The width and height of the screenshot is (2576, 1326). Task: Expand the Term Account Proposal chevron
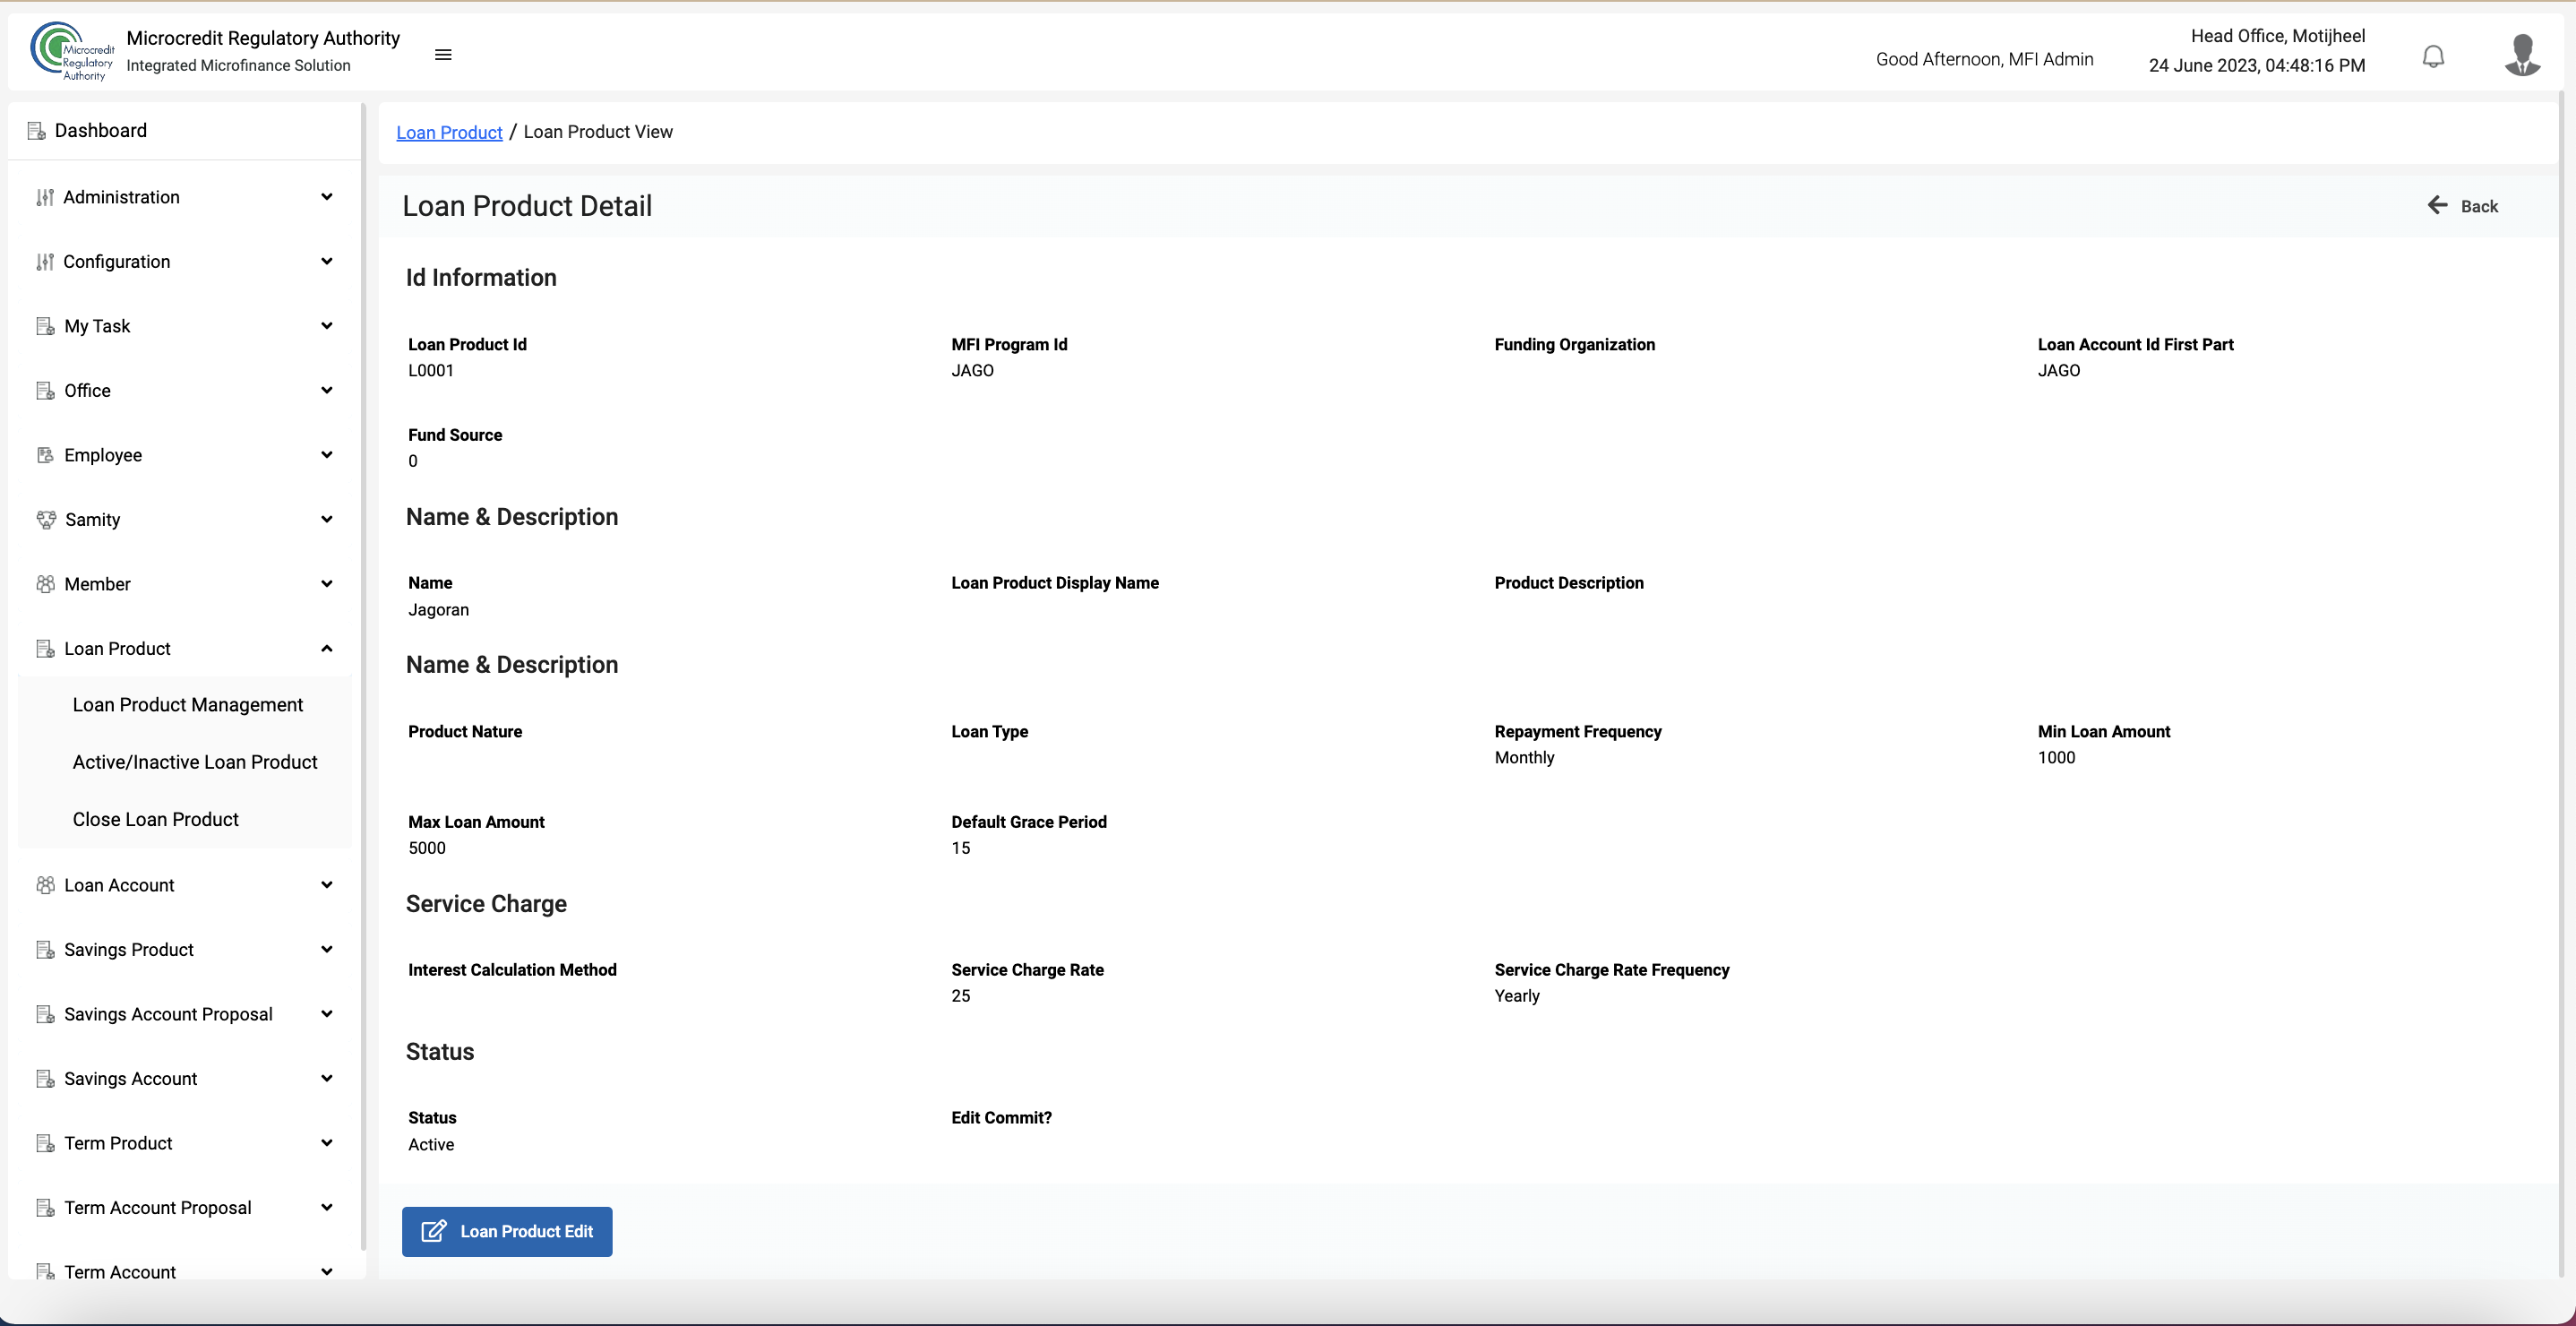[x=326, y=1207]
